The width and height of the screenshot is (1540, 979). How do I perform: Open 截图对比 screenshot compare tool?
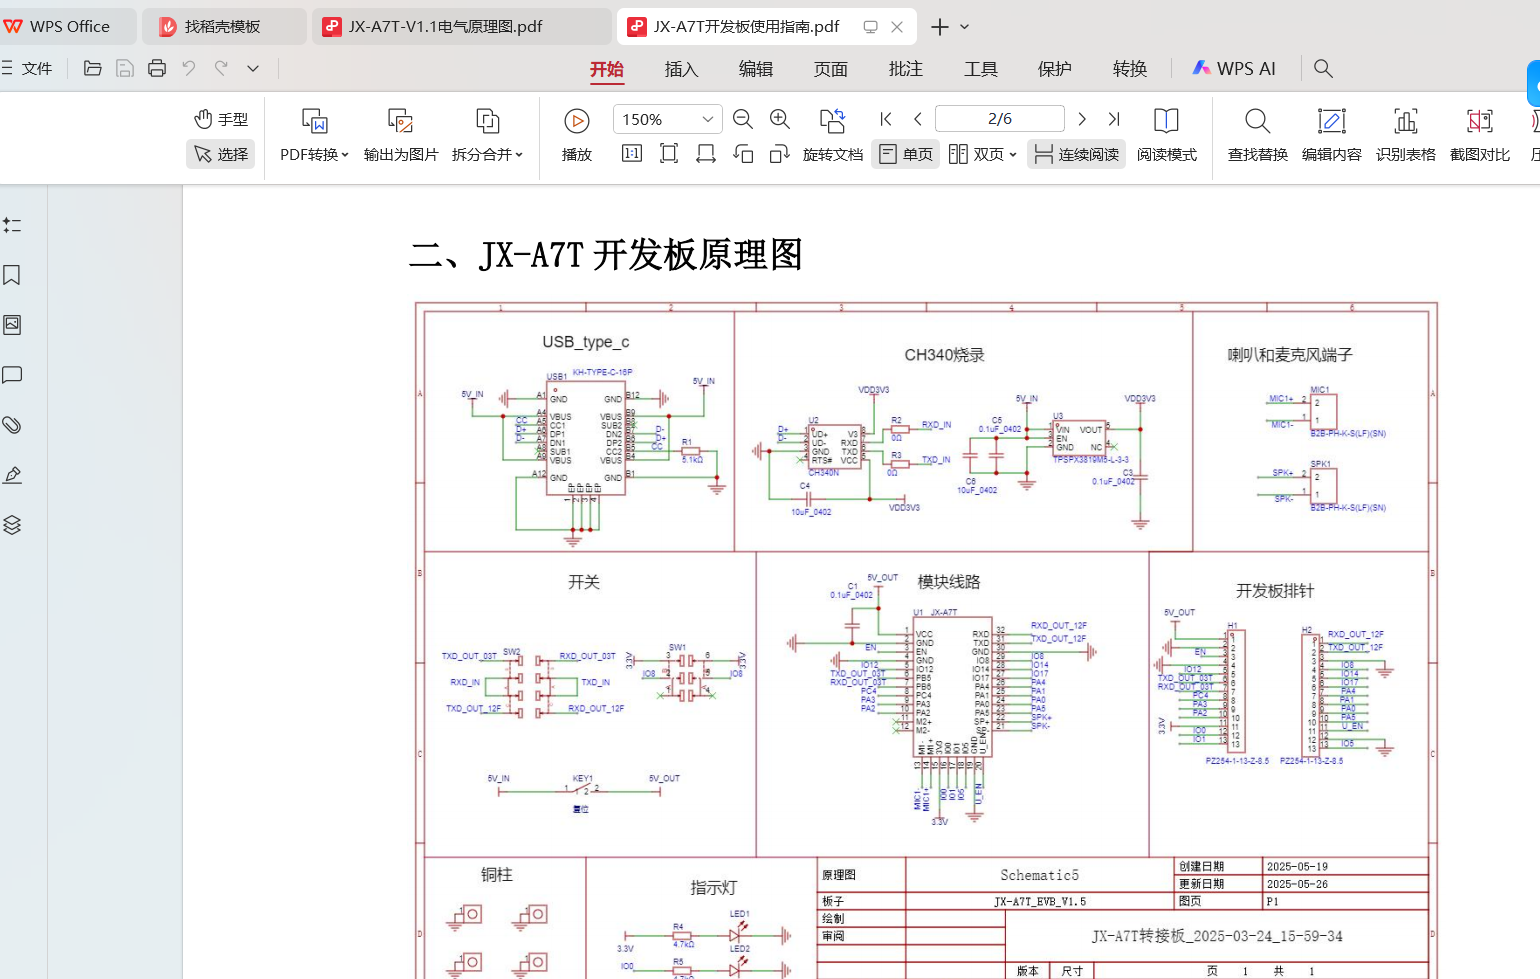click(x=1479, y=135)
